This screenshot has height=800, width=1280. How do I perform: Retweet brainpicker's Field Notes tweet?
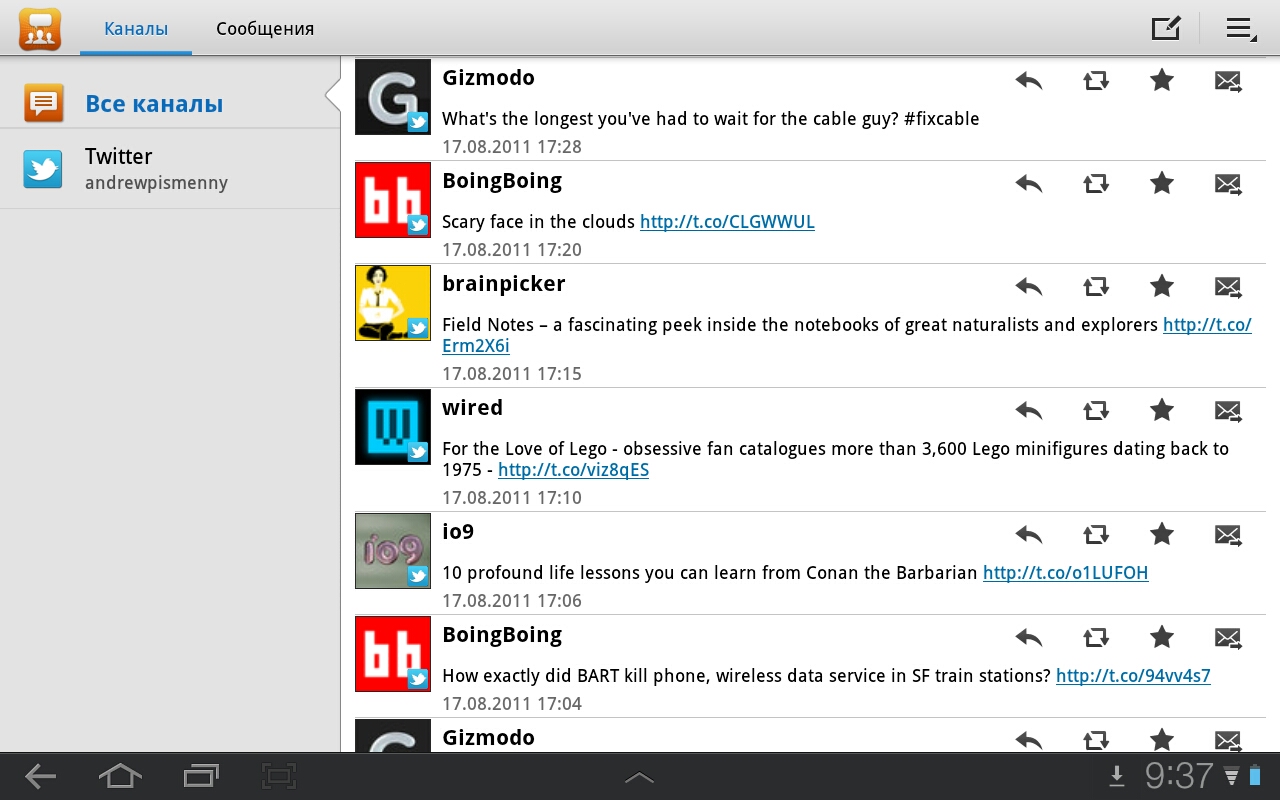pyautogui.click(x=1096, y=287)
